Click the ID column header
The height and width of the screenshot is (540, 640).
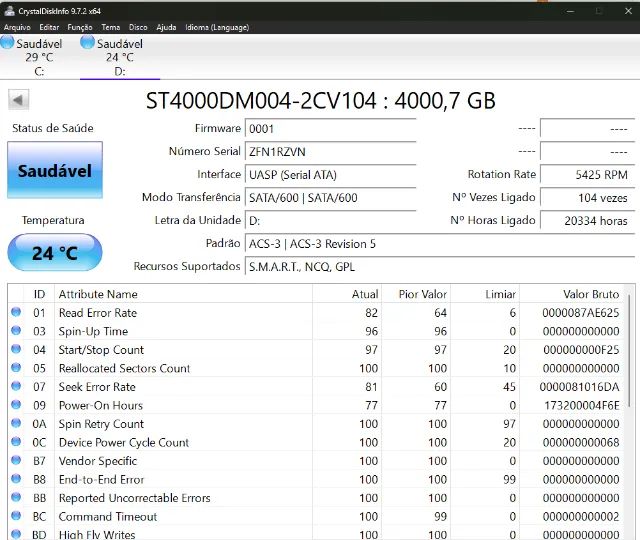point(39,294)
